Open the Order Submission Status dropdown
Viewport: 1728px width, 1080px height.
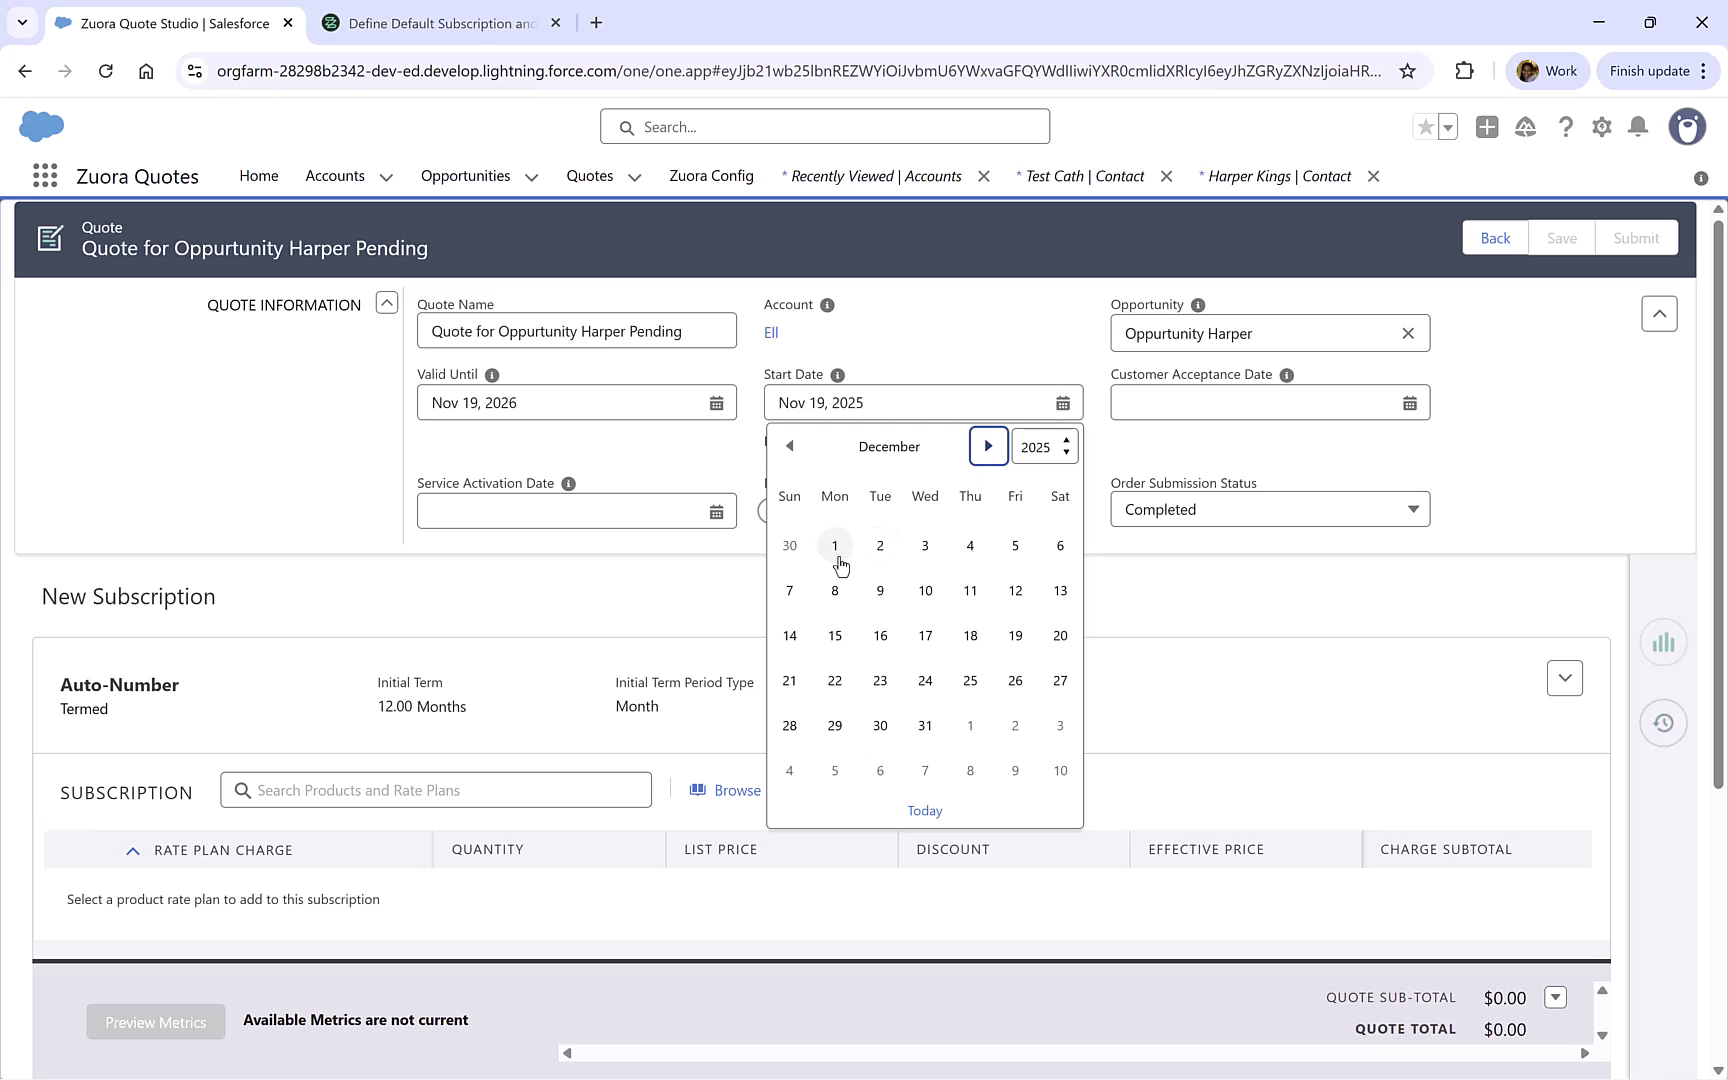click(1412, 509)
